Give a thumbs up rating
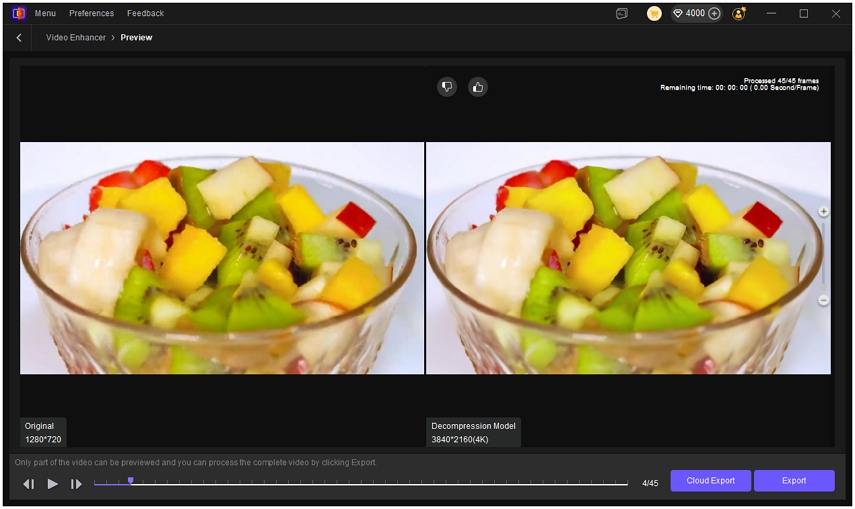855x509 pixels. coord(478,87)
